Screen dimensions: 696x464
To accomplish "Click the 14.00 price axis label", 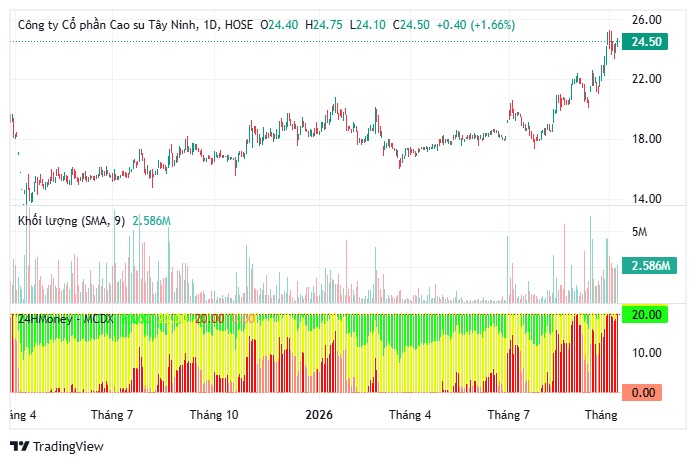I will click(x=647, y=198).
